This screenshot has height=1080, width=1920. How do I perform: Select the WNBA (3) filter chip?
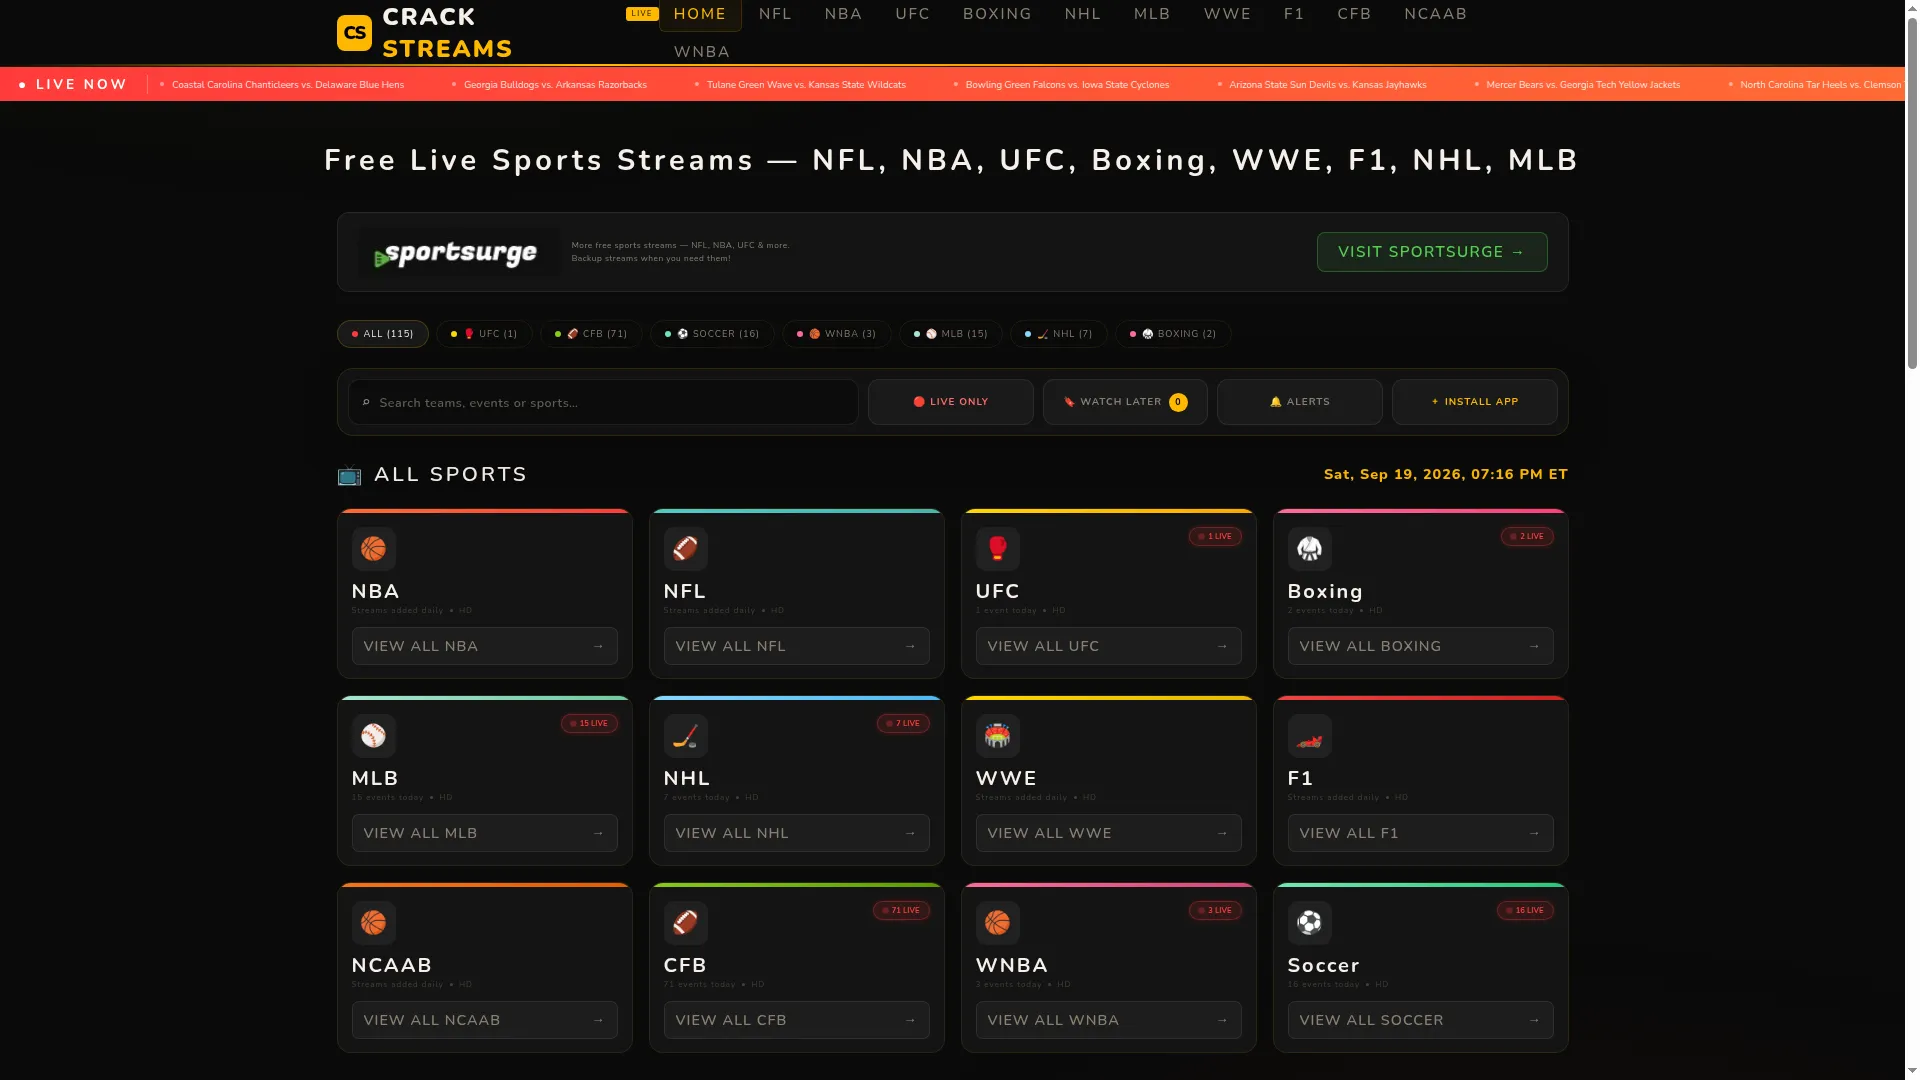click(x=837, y=334)
